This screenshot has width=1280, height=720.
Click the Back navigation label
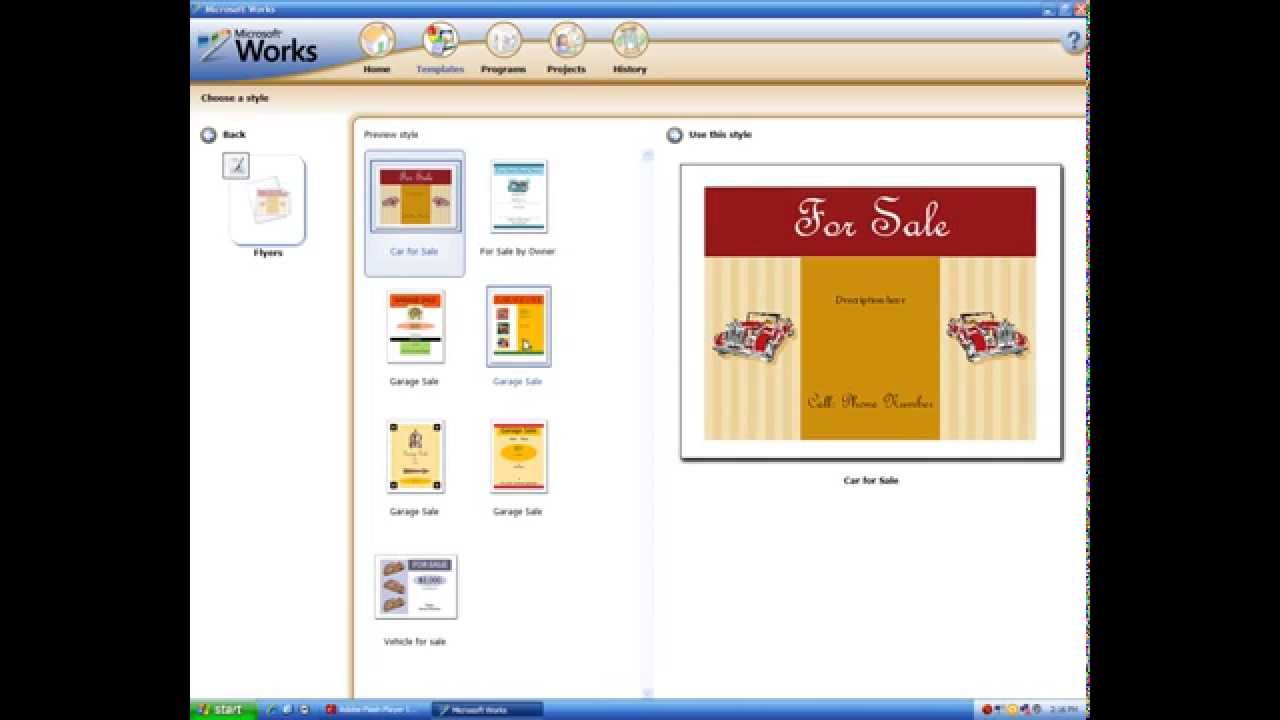[x=235, y=134]
